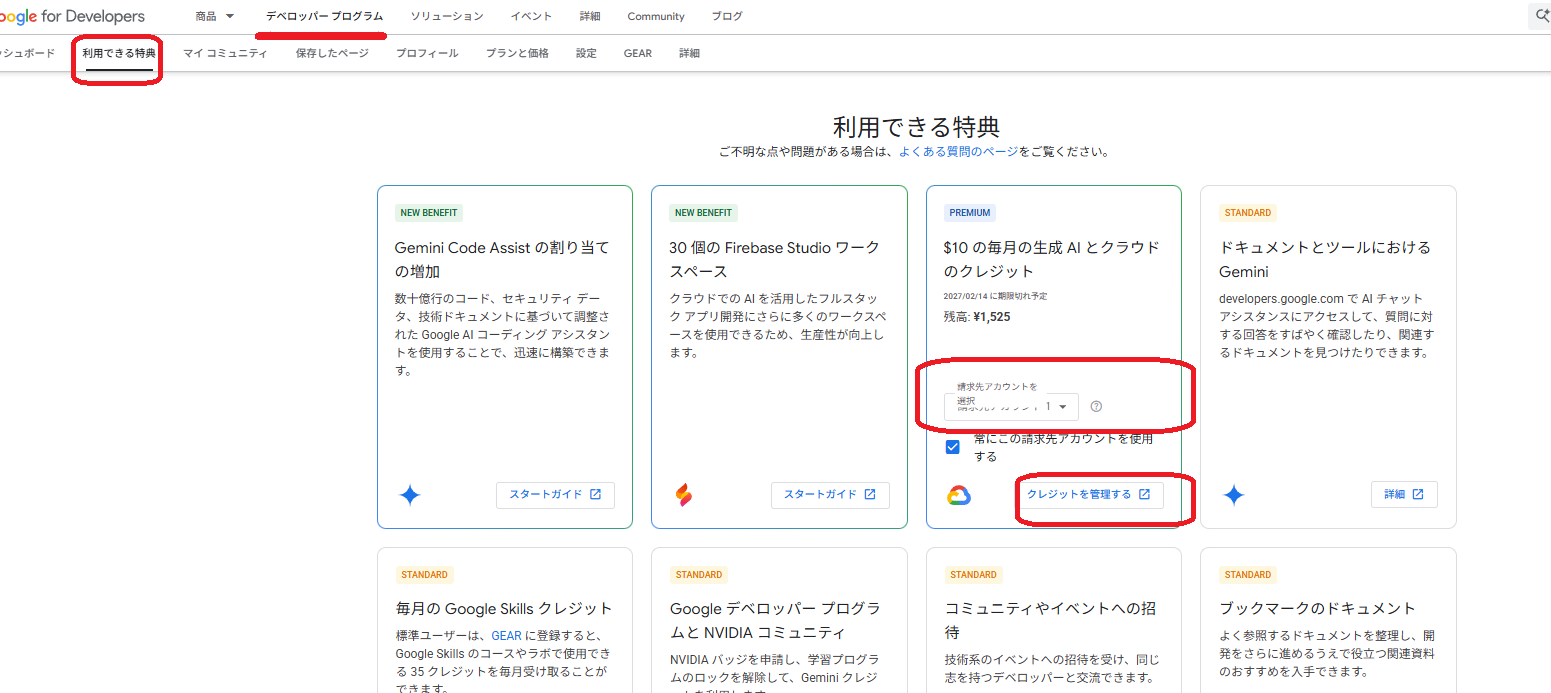Image resolution: width=1551 pixels, height=693 pixels.
Task: Open the search with the magnifier icon
Action: click(x=1541, y=15)
